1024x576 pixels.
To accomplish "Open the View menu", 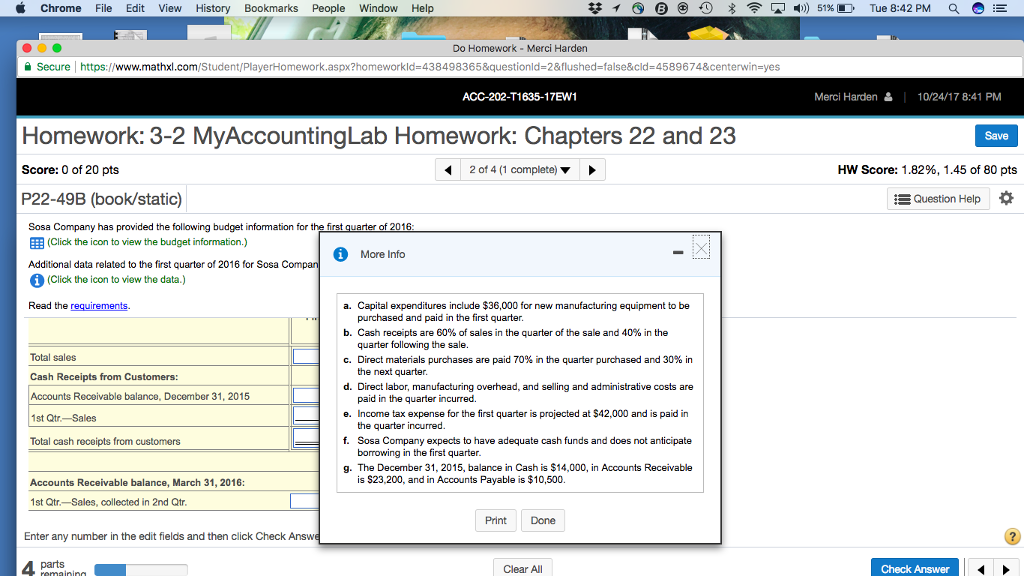I will [x=170, y=8].
